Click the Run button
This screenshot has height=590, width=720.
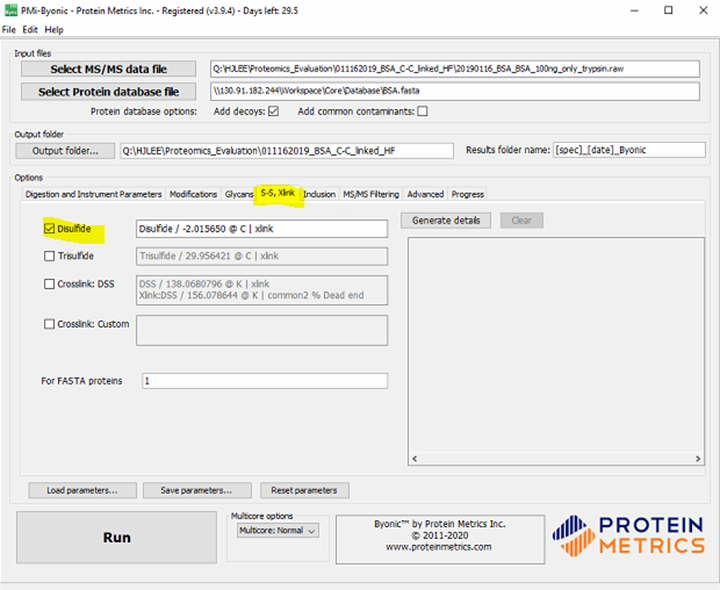[x=117, y=537]
